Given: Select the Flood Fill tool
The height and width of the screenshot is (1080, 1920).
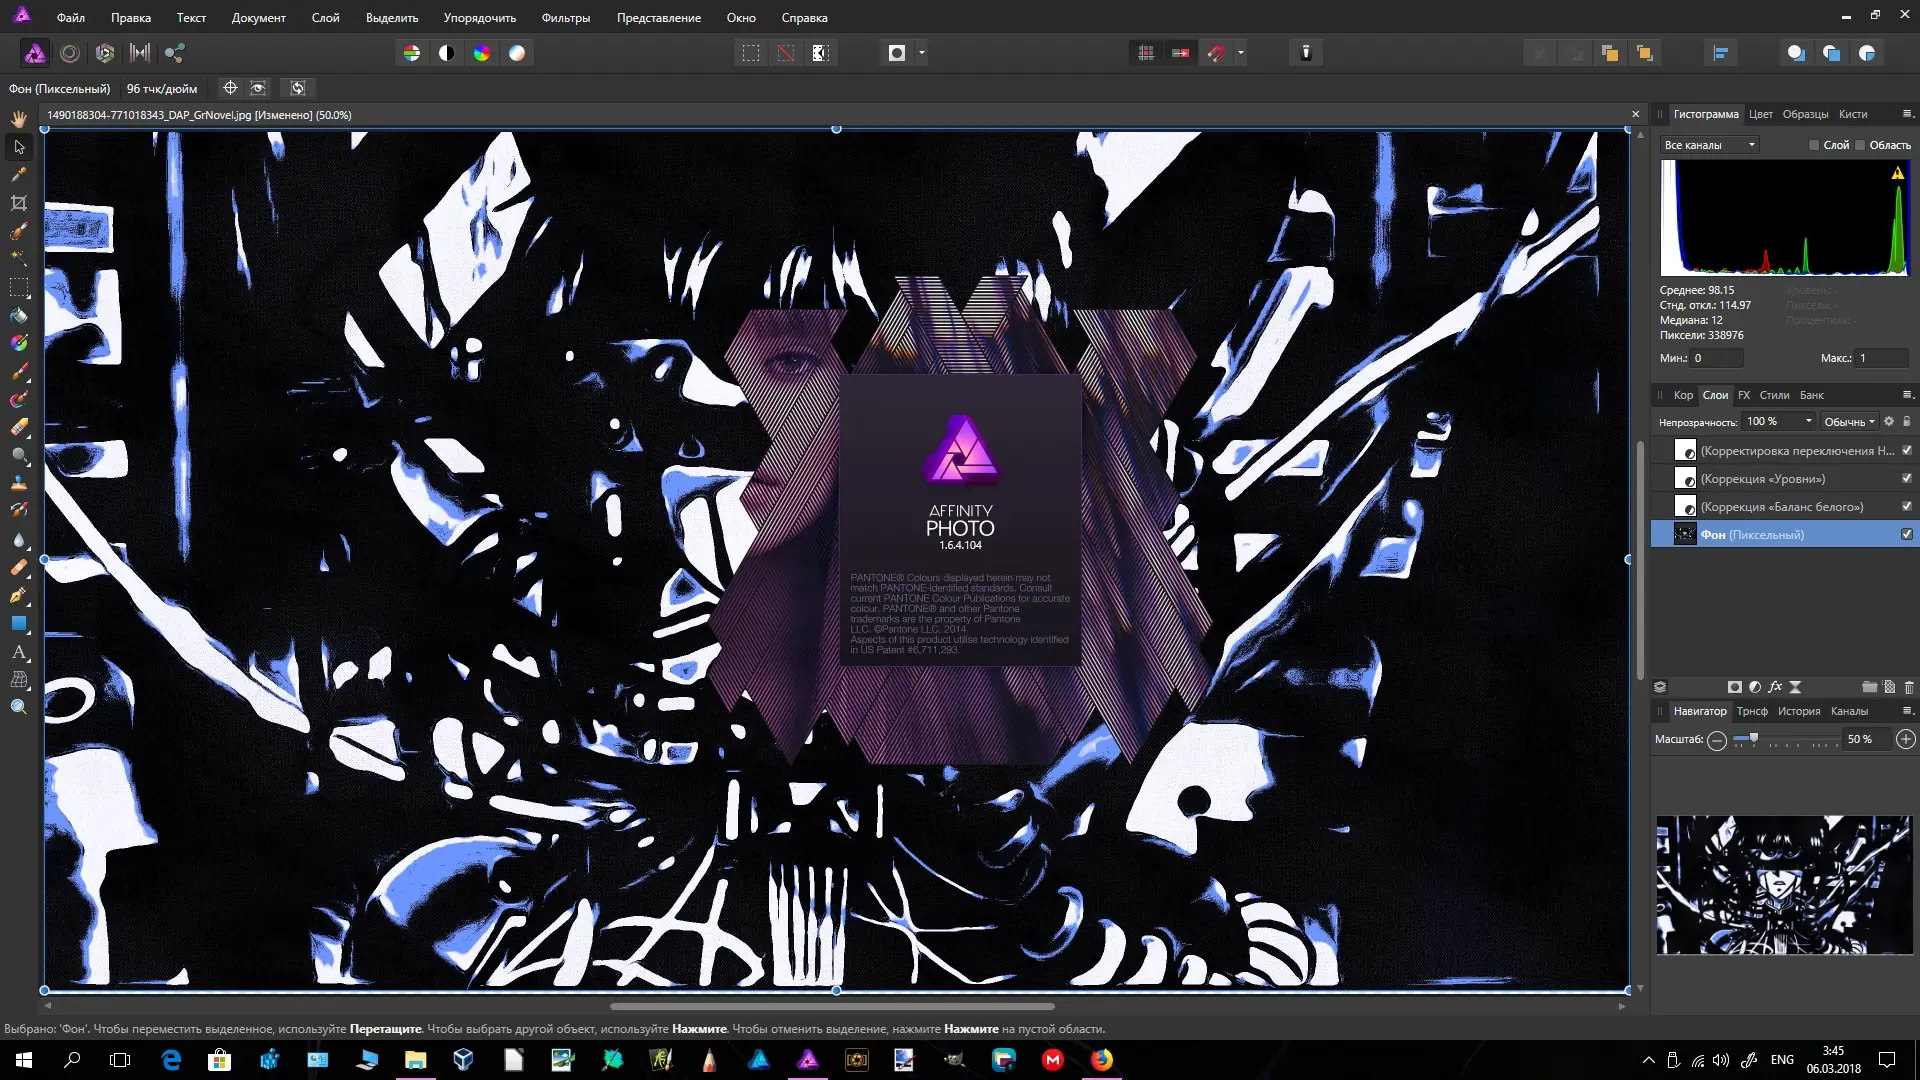Looking at the screenshot, I should (x=18, y=316).
